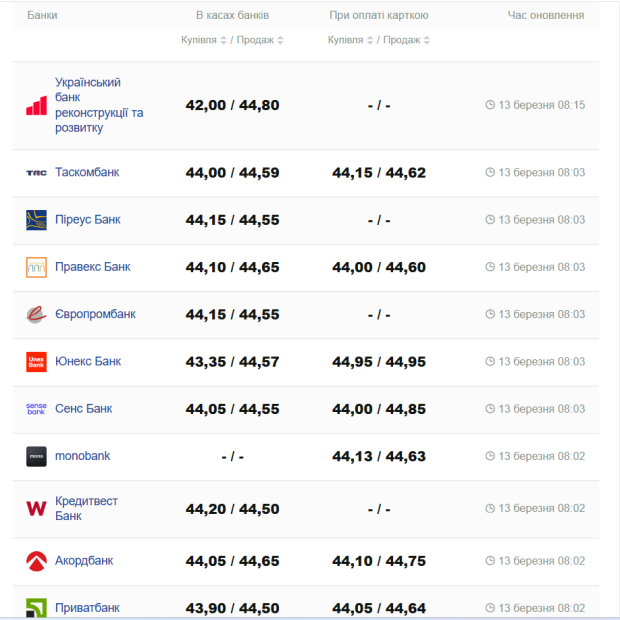Screen dimensions: 620x620
Task: Open the Юнекс Банк link
Action: tap(88, 361)
